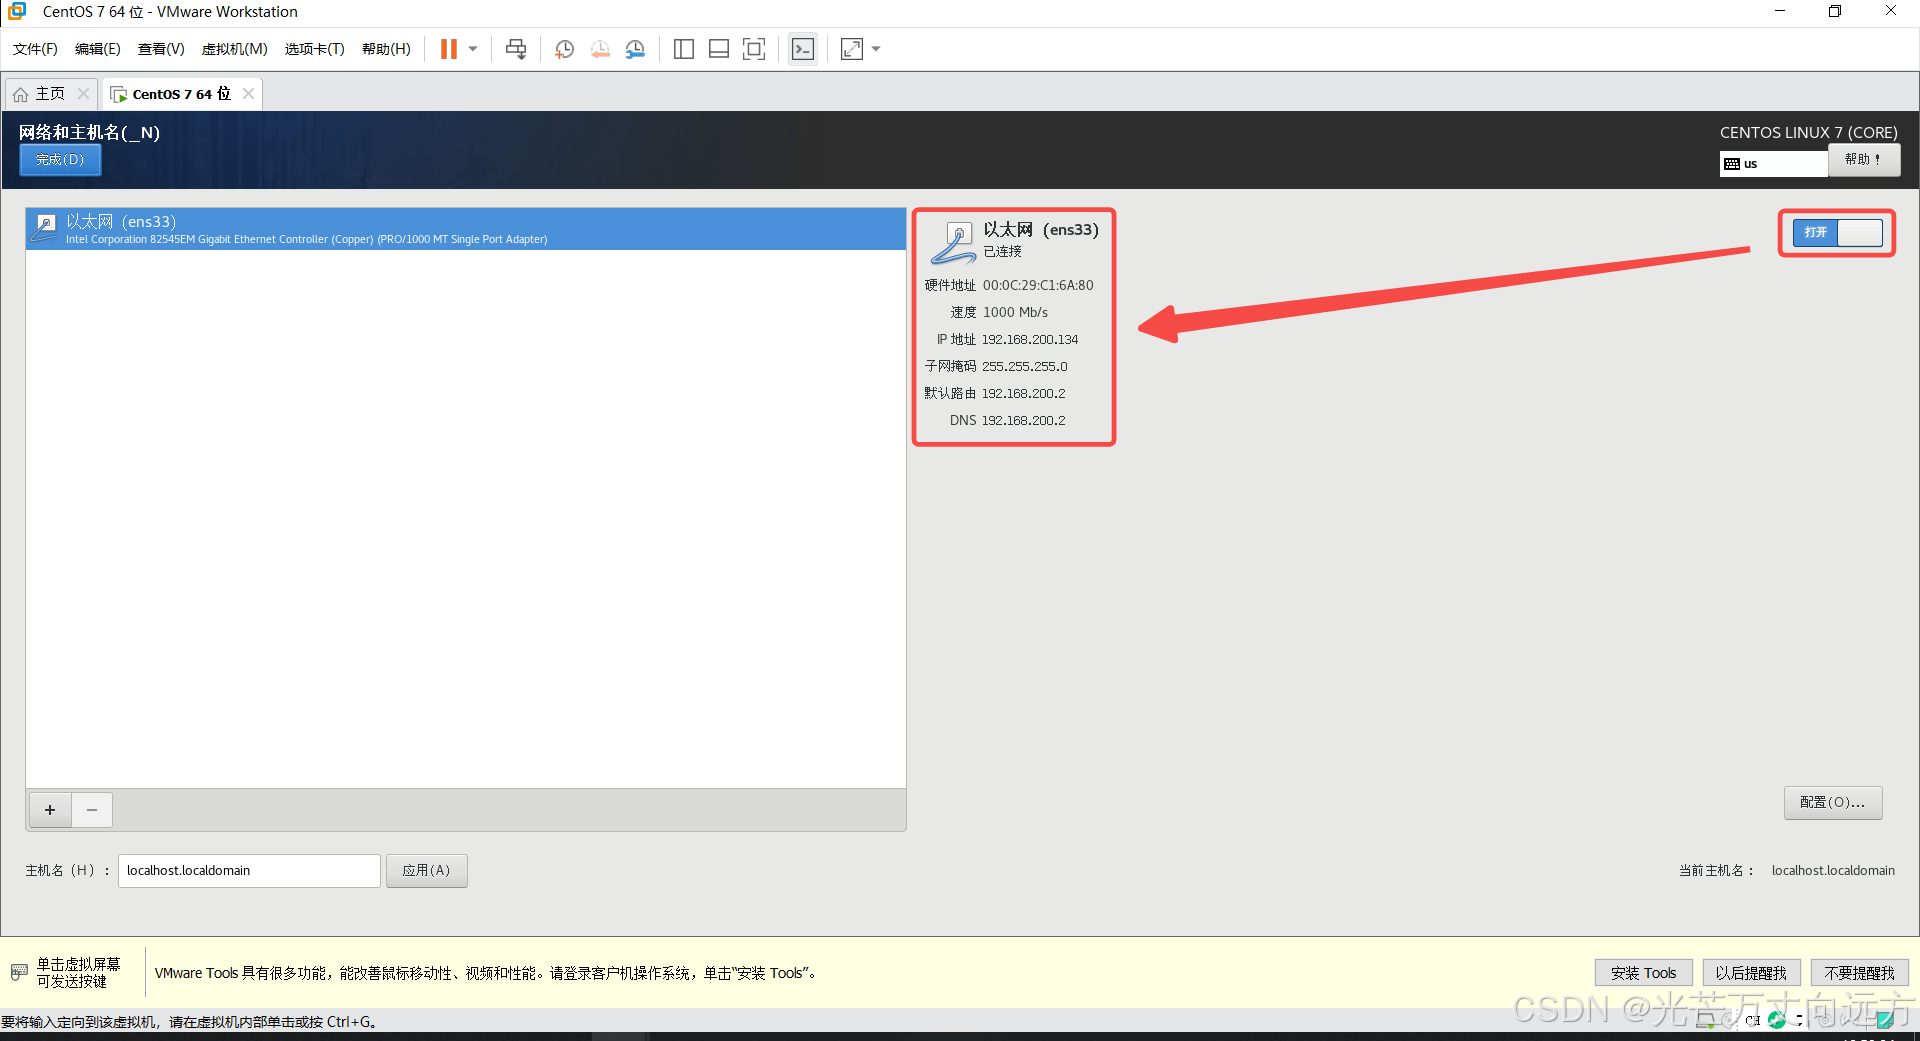This screenshot has width=1920, height=1041.
Task: Take a snapshot with the clock-plus icon
Action: (564, 49)
